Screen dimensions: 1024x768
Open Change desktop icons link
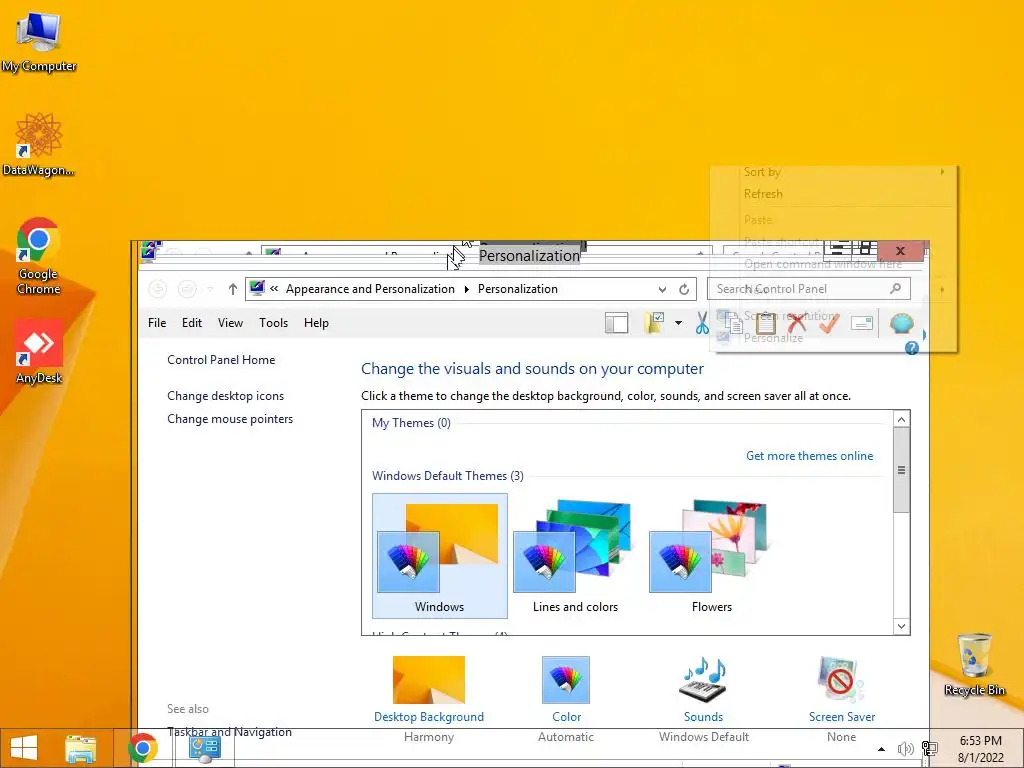point(225,396)
